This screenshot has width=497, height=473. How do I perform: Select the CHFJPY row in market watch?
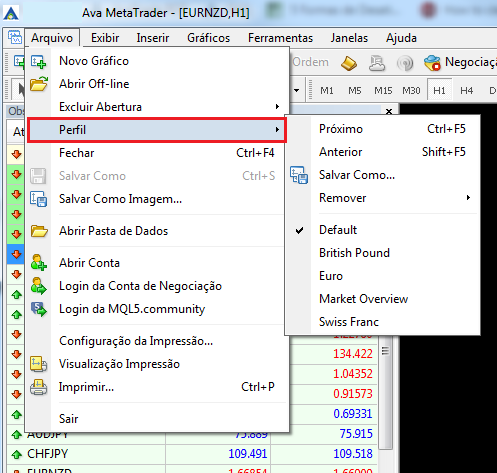click(192, 454)
